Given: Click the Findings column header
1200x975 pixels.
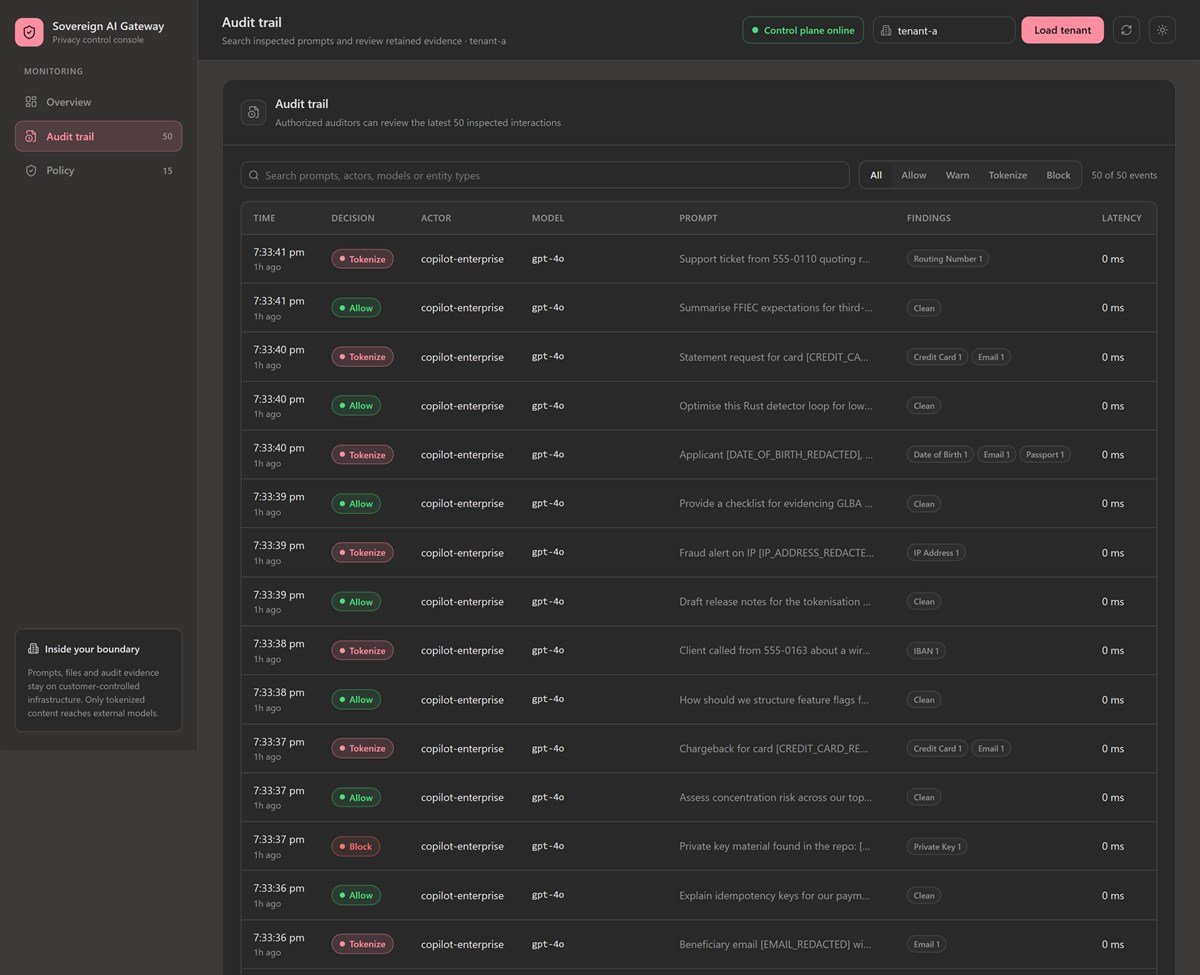Looking at the screenshot, I should [x=929, y=218].
